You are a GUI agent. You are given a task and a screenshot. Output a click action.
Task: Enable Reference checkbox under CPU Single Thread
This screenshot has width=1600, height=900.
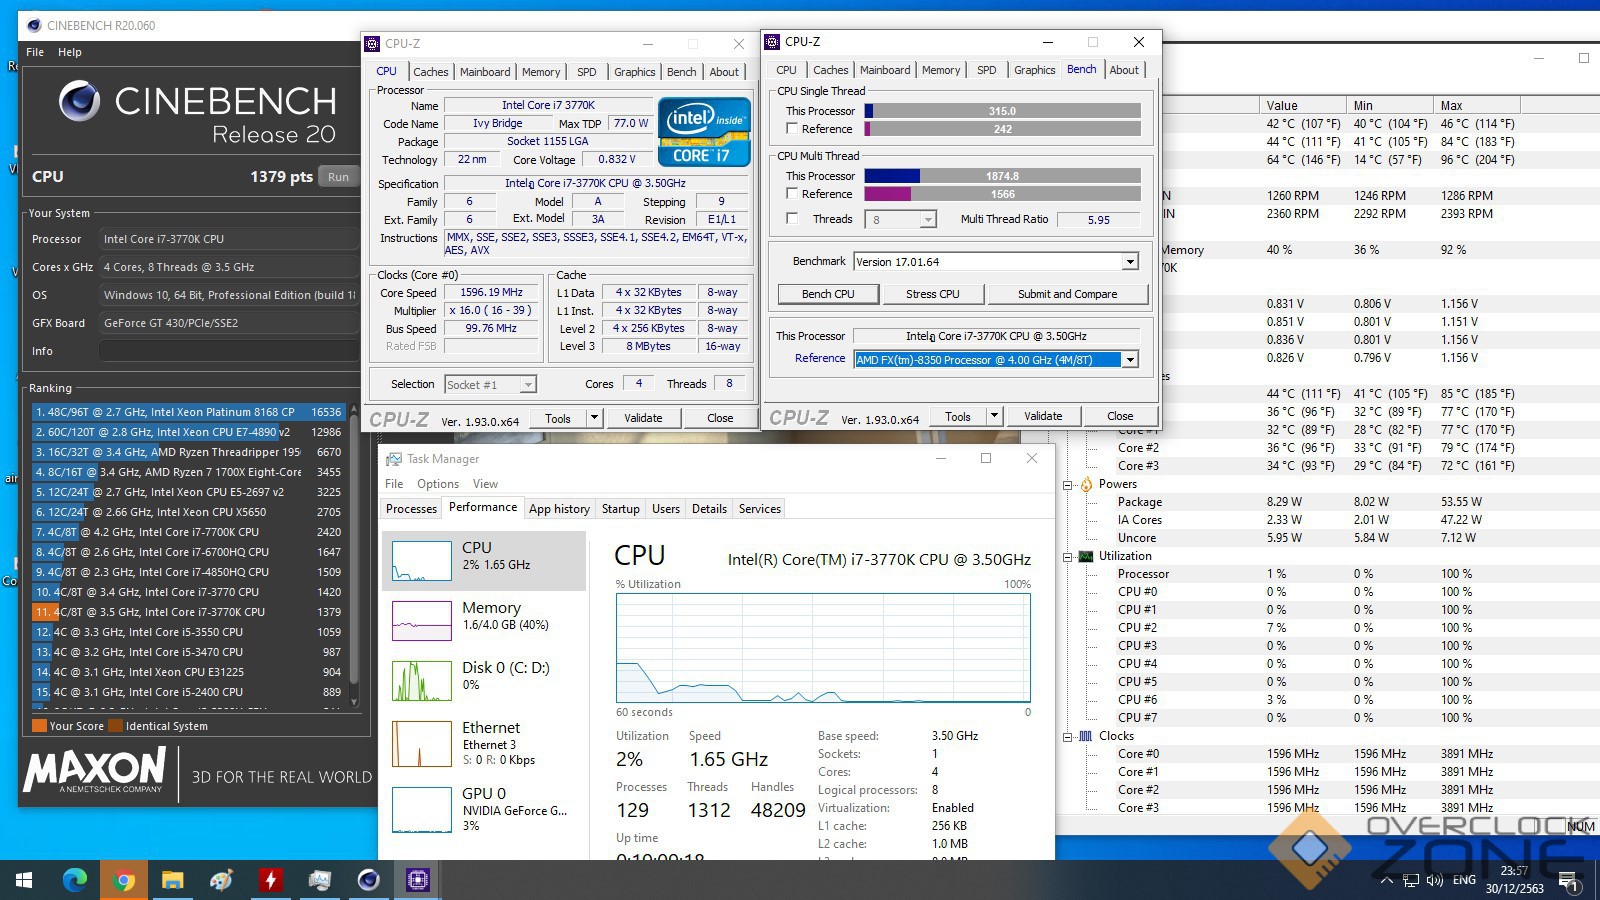(792, 129)
